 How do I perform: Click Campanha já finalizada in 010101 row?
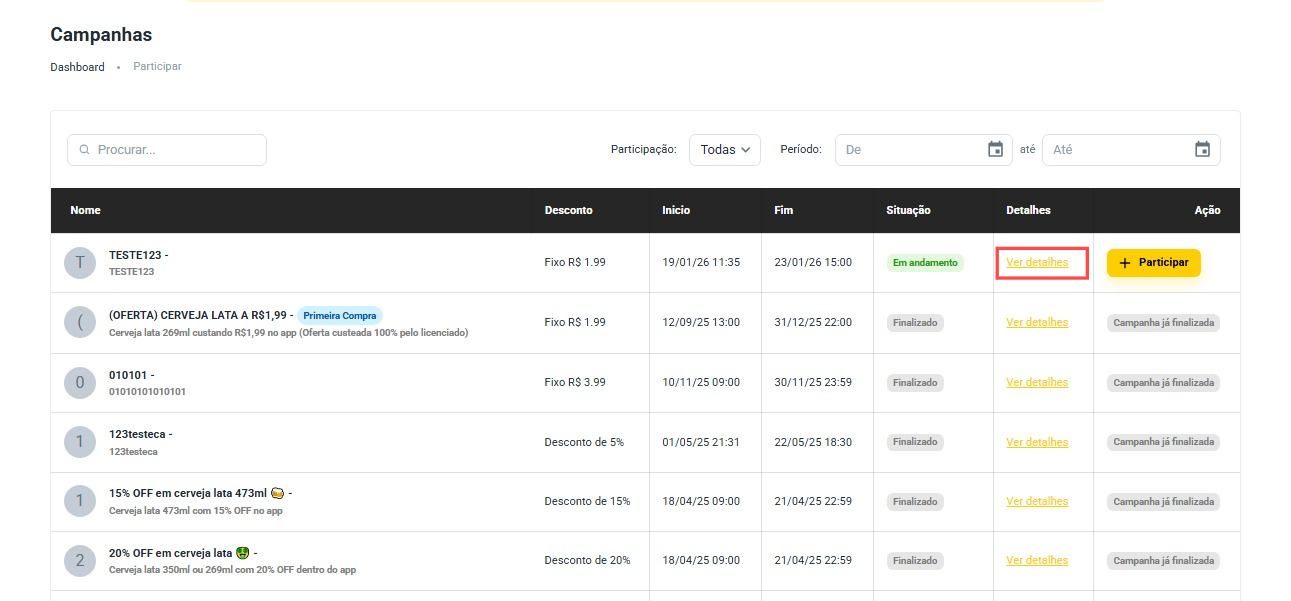point(1163,382)
